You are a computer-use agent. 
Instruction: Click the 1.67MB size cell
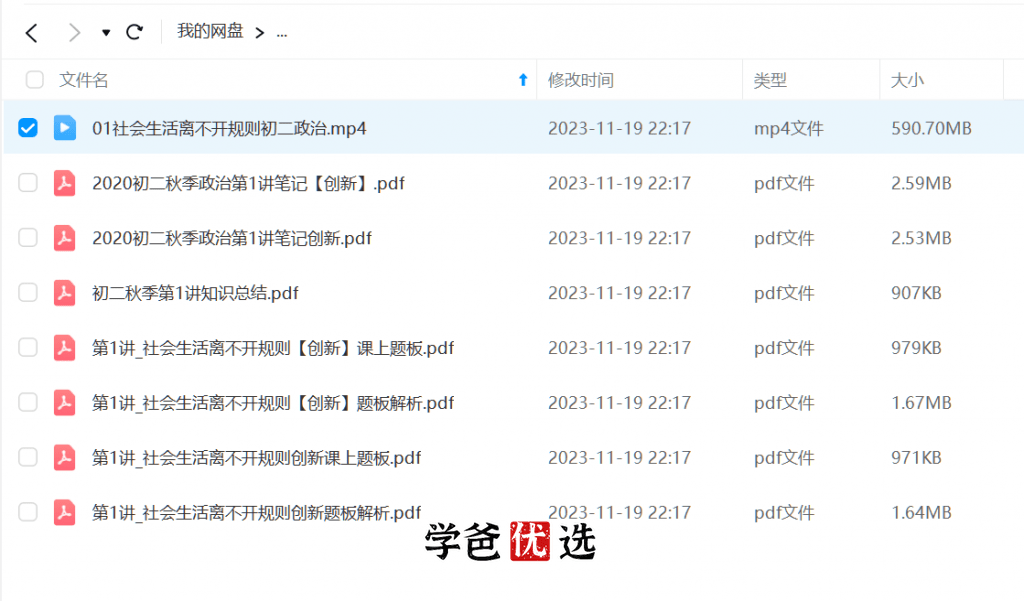[x=921, y=402]
